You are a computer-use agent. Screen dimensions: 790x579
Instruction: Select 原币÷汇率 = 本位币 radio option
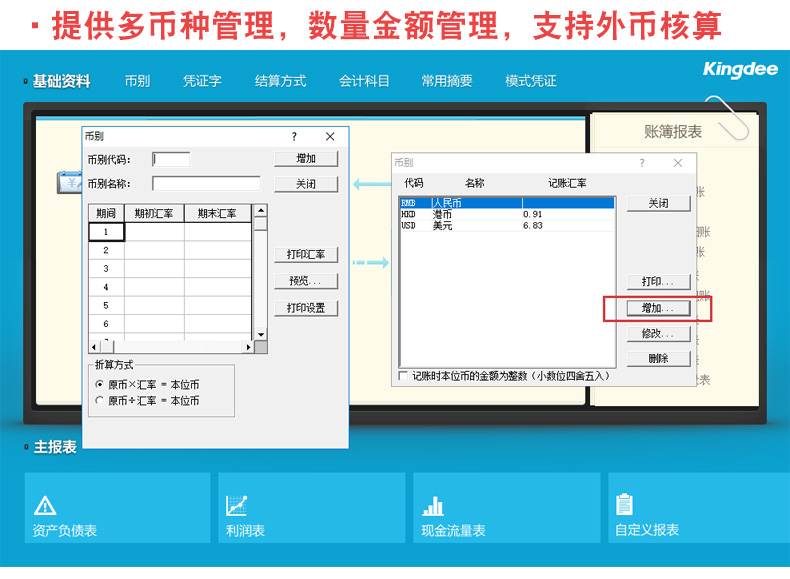[99, 400]
